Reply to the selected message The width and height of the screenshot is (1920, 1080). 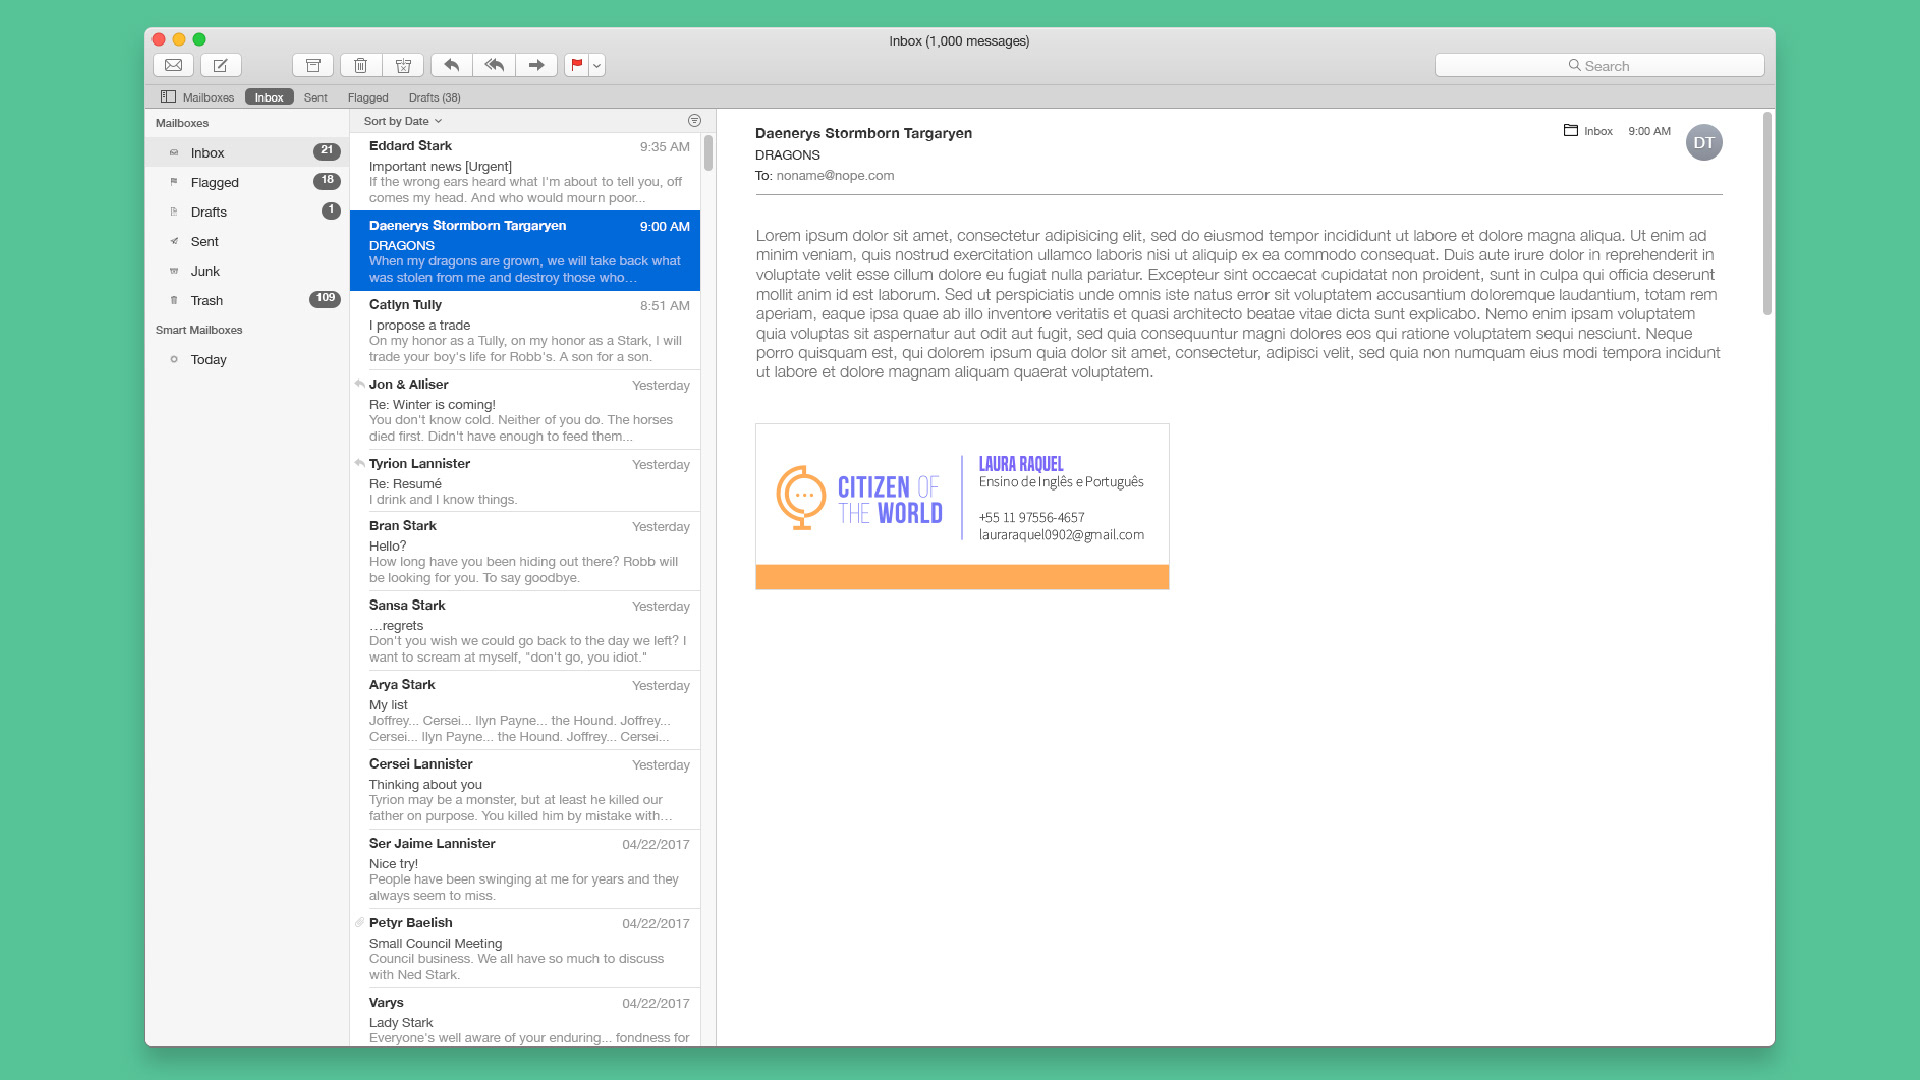(x=452, y=65)
